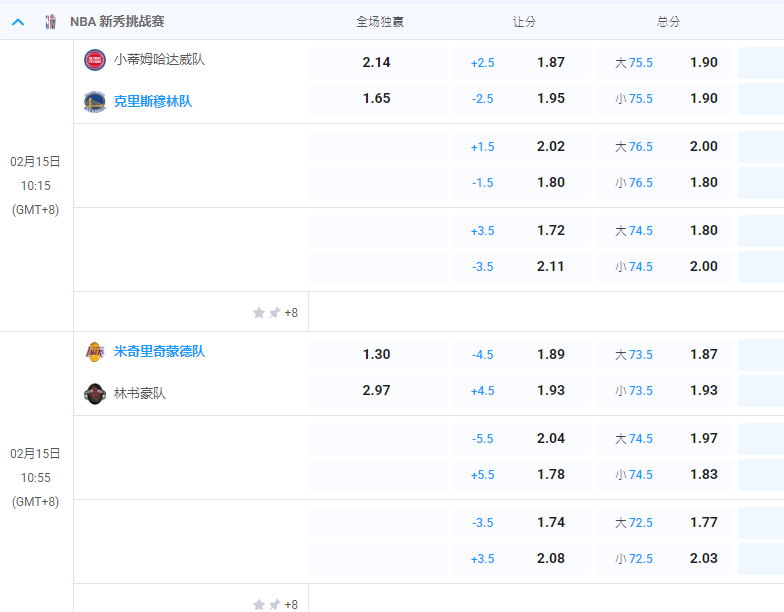Click the 02月15日 10:55 match time
Image resolution: width=784 pixels, height=612 pixels.
[x=36, y=478]
